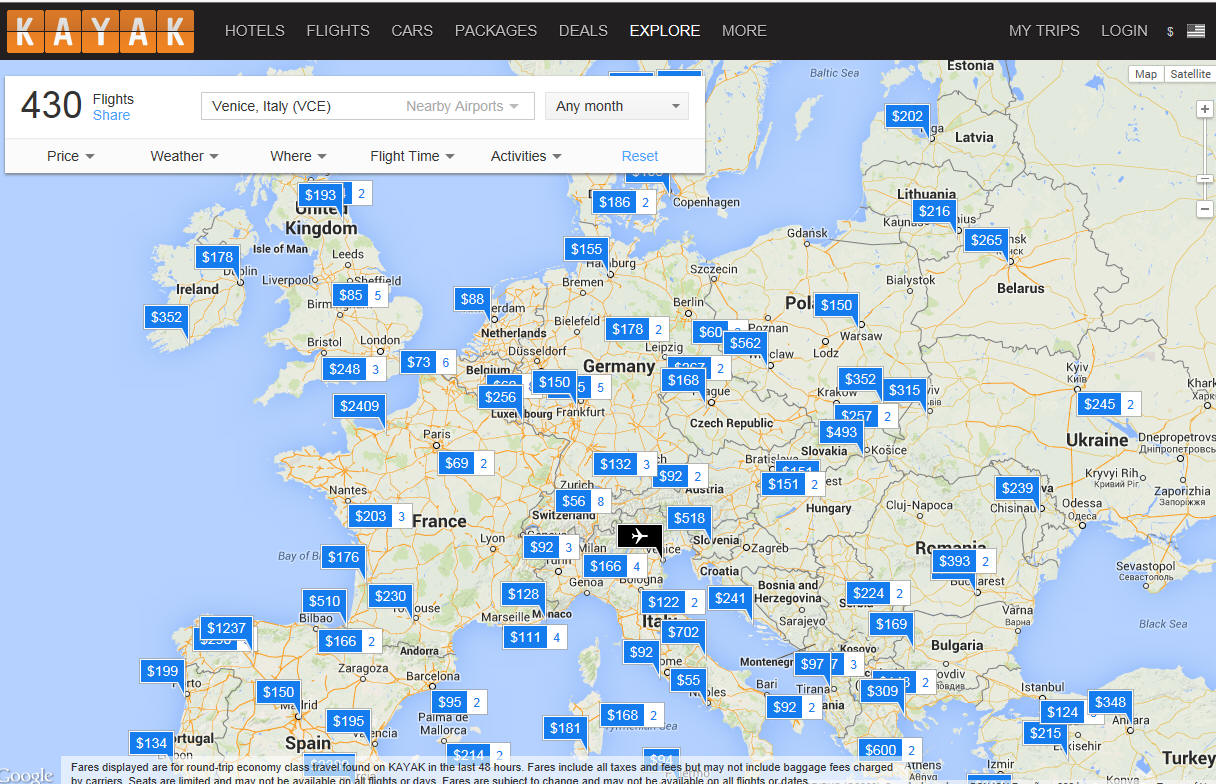
Task: Select the $176 fare marker by Bay of Biscay
Action: click(343, 557)
